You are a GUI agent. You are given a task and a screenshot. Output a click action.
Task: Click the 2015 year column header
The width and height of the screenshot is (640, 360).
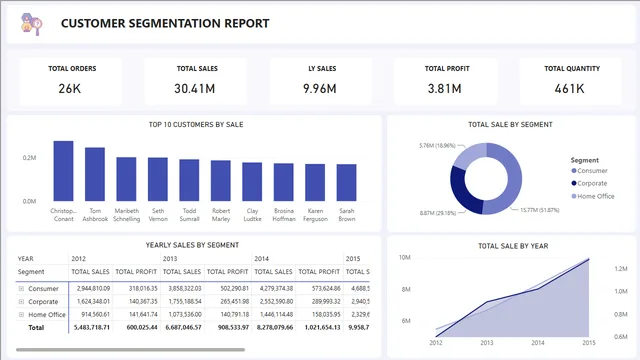pyautogui.click(x=353, y=259)
